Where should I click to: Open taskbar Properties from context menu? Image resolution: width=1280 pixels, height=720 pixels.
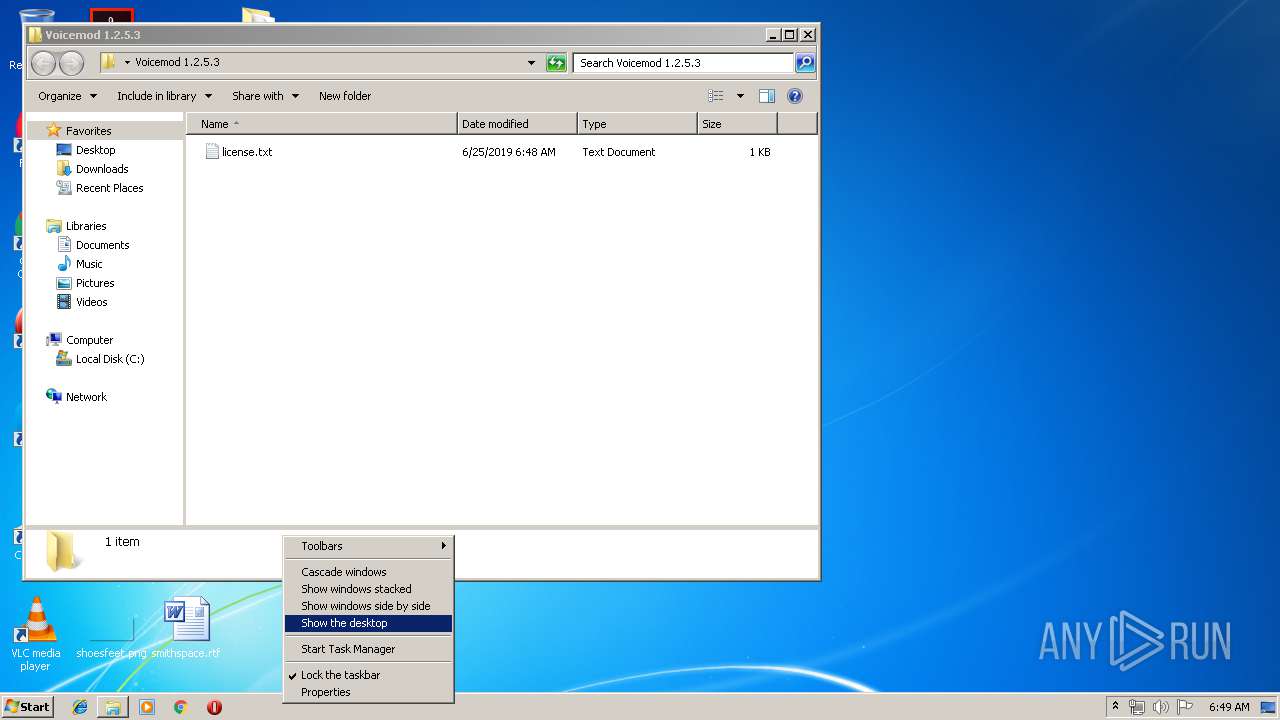click(x=368, y=692)
